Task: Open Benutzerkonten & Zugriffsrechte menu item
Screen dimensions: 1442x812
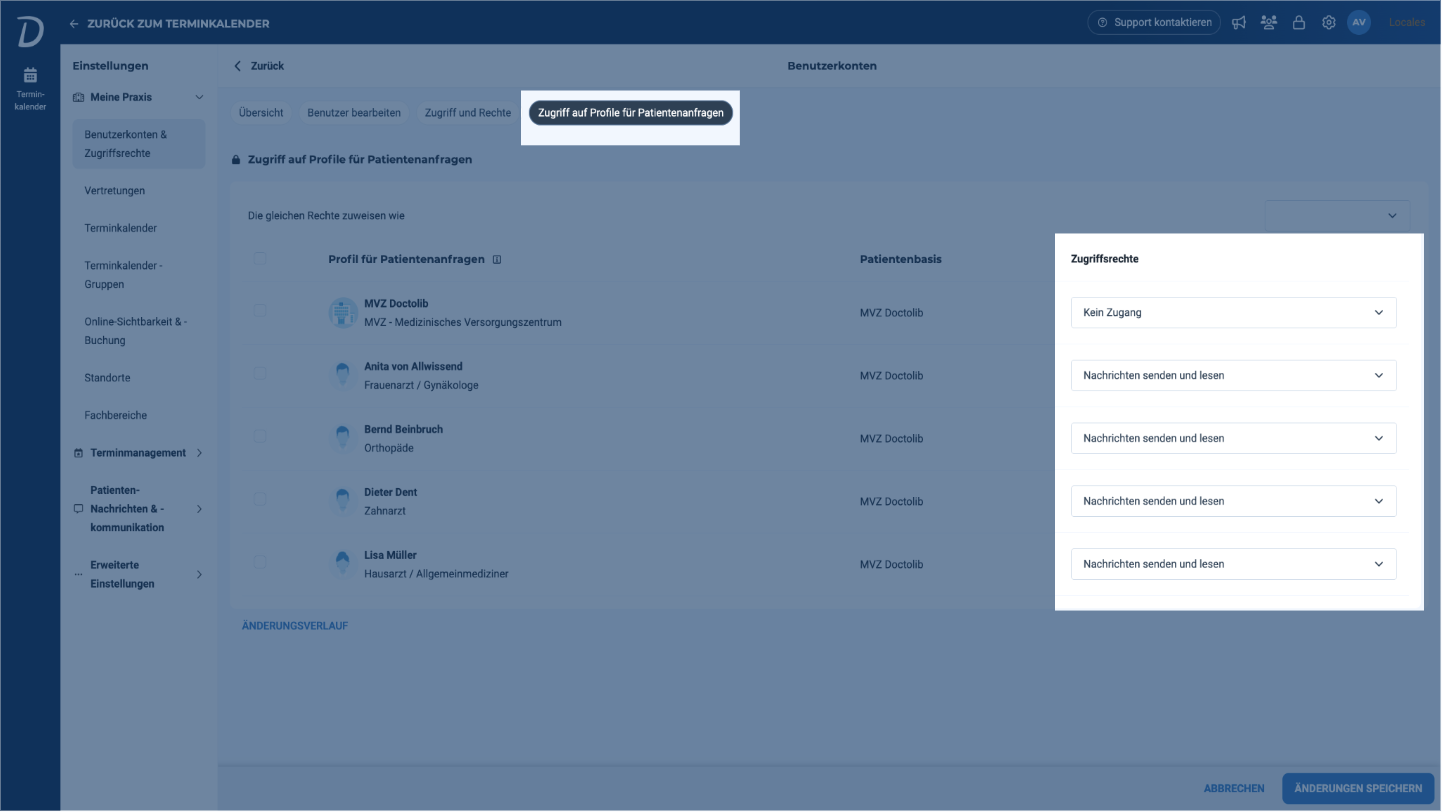Action: point(138,144)
